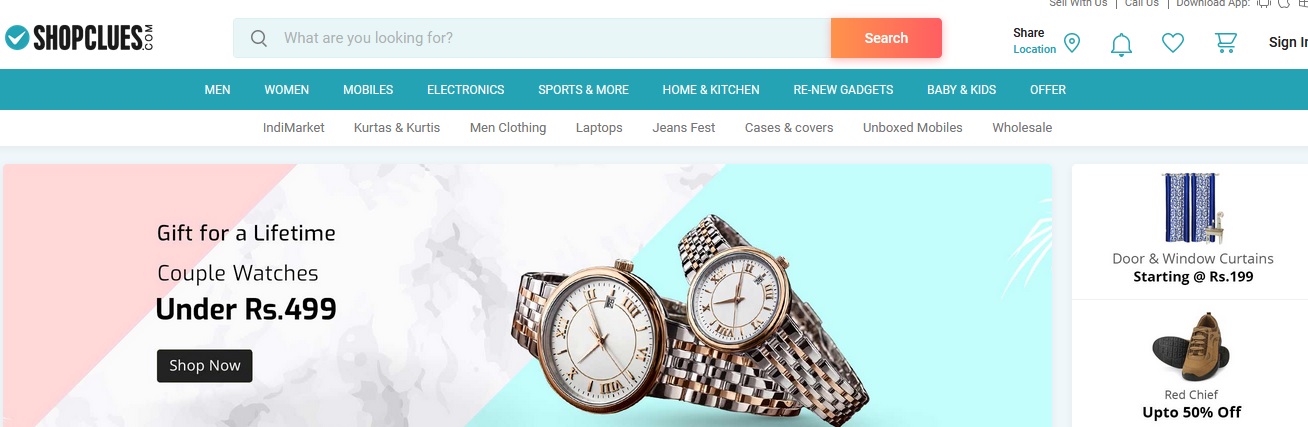Open the HOME & KITCHEN menu
Viewport: 1308px width, 427px height.
pyautogui.click(x=711, y=89)
